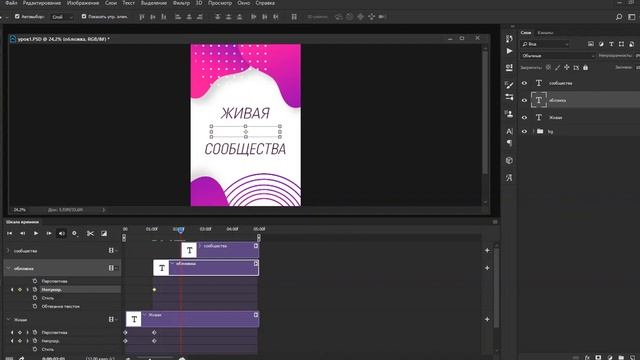Filter layers by adjustment layers icon
640x360 pixels.
(601, 44)
